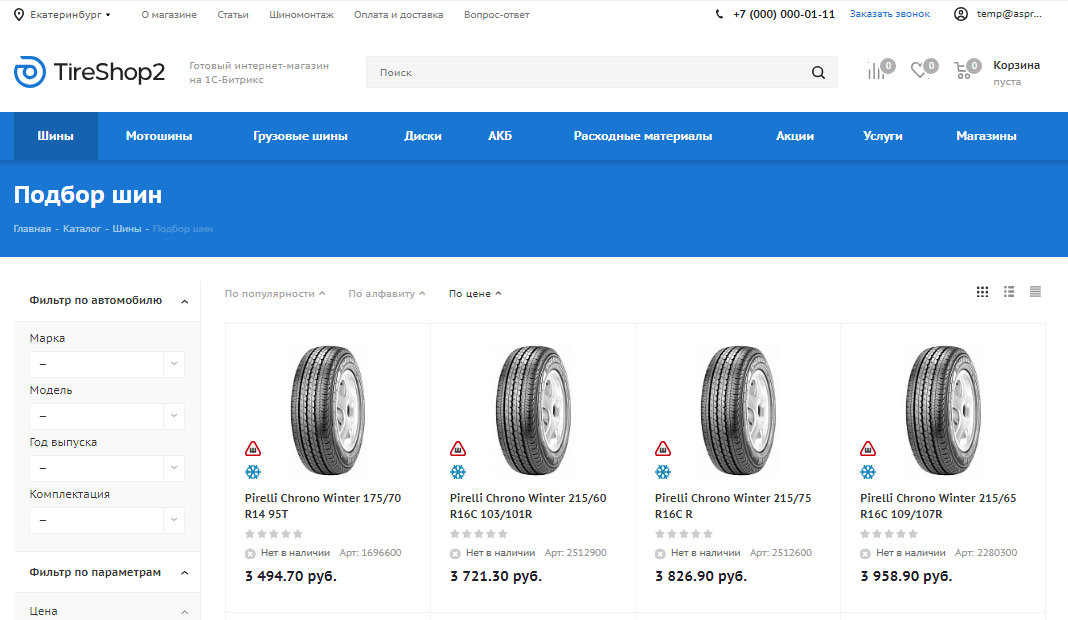This screenshot has height=620, width=1068.
Task: Open Оплата и доставка link
Action: click(398, 14)
